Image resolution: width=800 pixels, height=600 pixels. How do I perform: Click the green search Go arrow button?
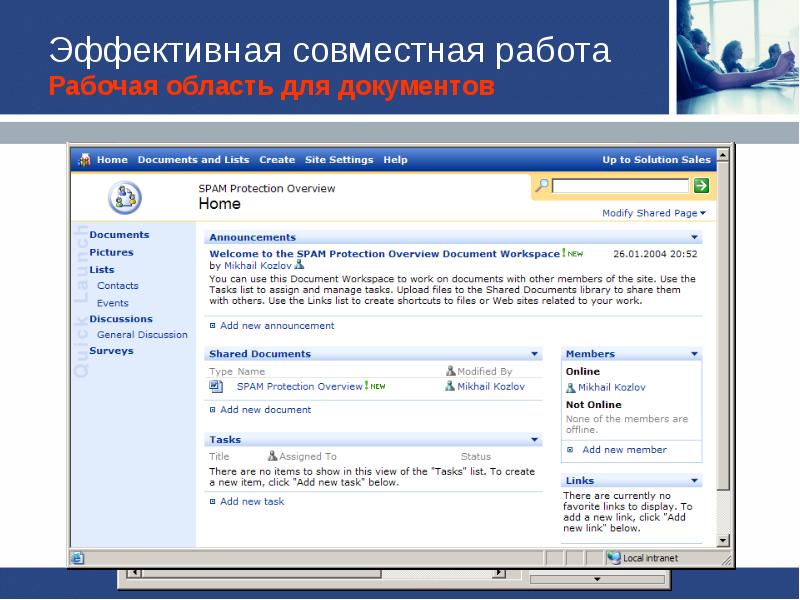coord(701,185)
